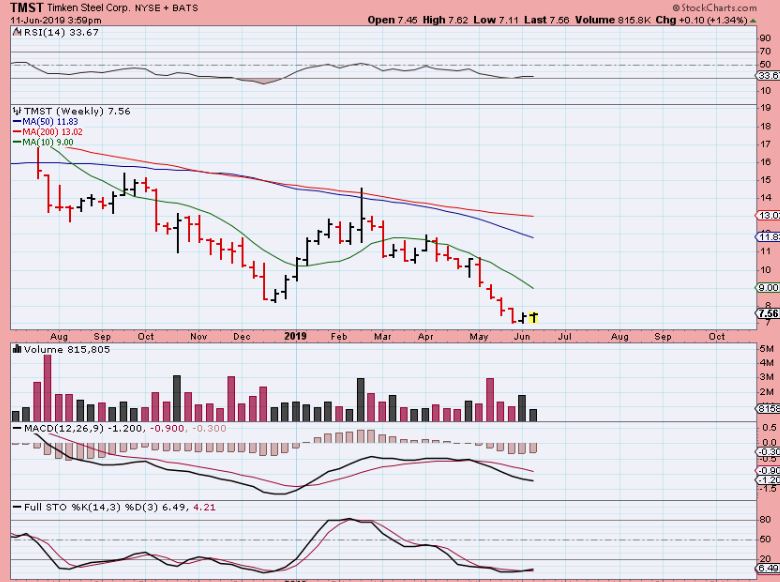
Task: Click the Chg +0.10 (+1.34%) value
Action: 702,20
